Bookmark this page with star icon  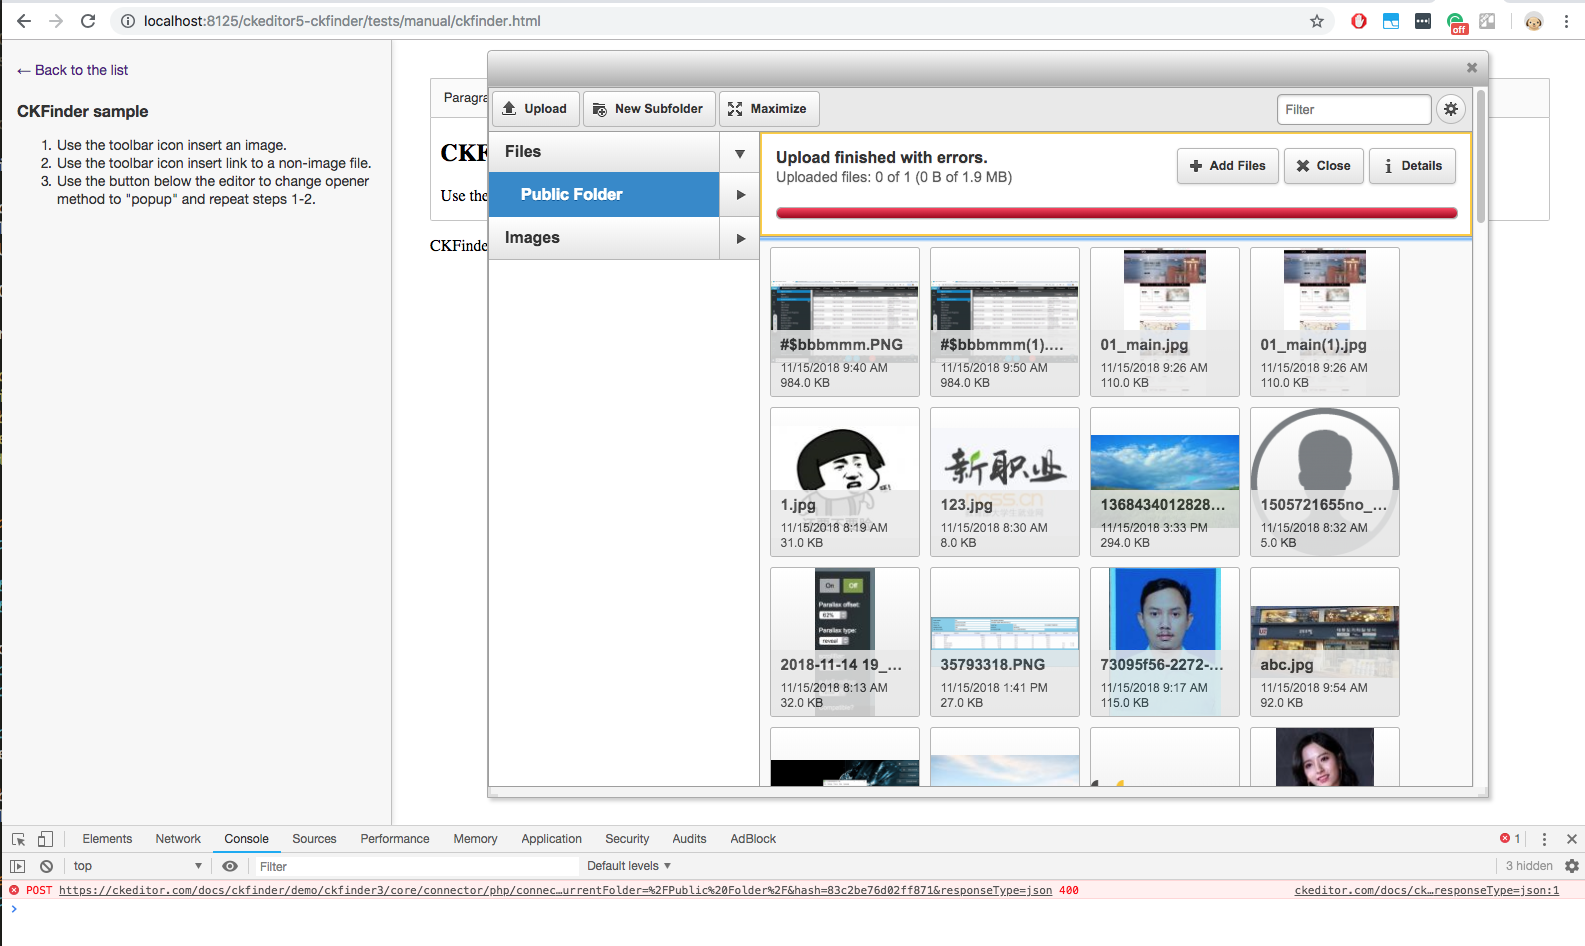pyautogui.click(x=1317, y=21)
